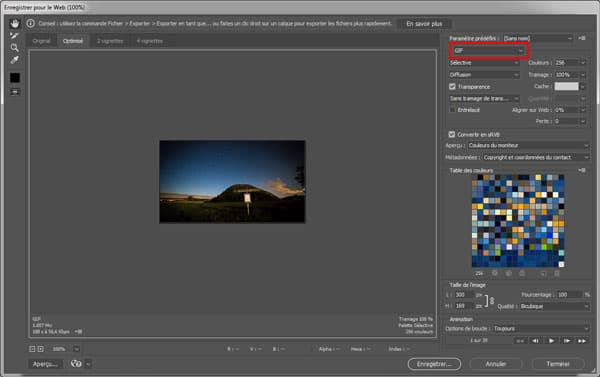
Task: Expand the Options de boucle dropdown
Action: 541,328
